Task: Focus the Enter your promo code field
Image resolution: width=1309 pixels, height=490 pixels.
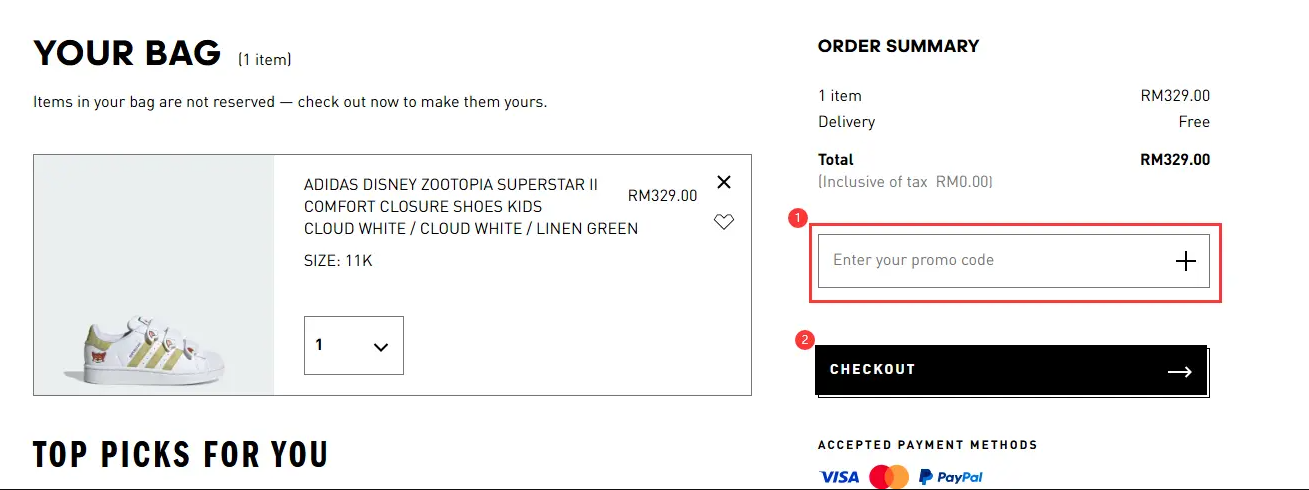Action: [x=990, y=261]
